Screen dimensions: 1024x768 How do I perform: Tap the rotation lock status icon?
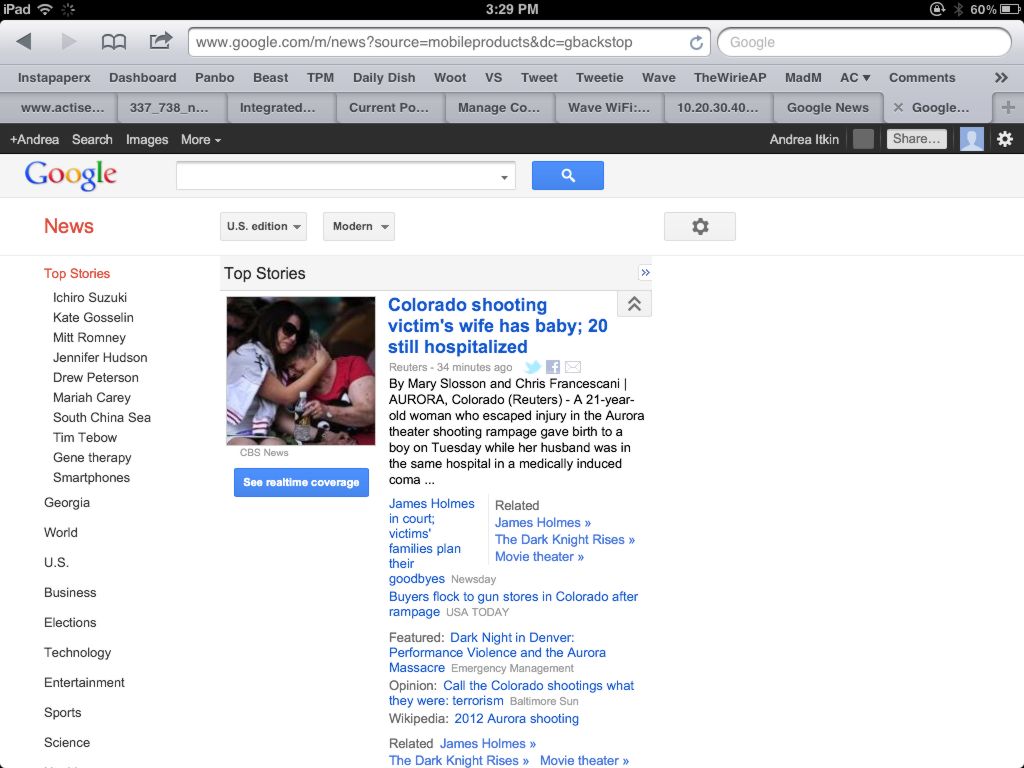point(937,9)
